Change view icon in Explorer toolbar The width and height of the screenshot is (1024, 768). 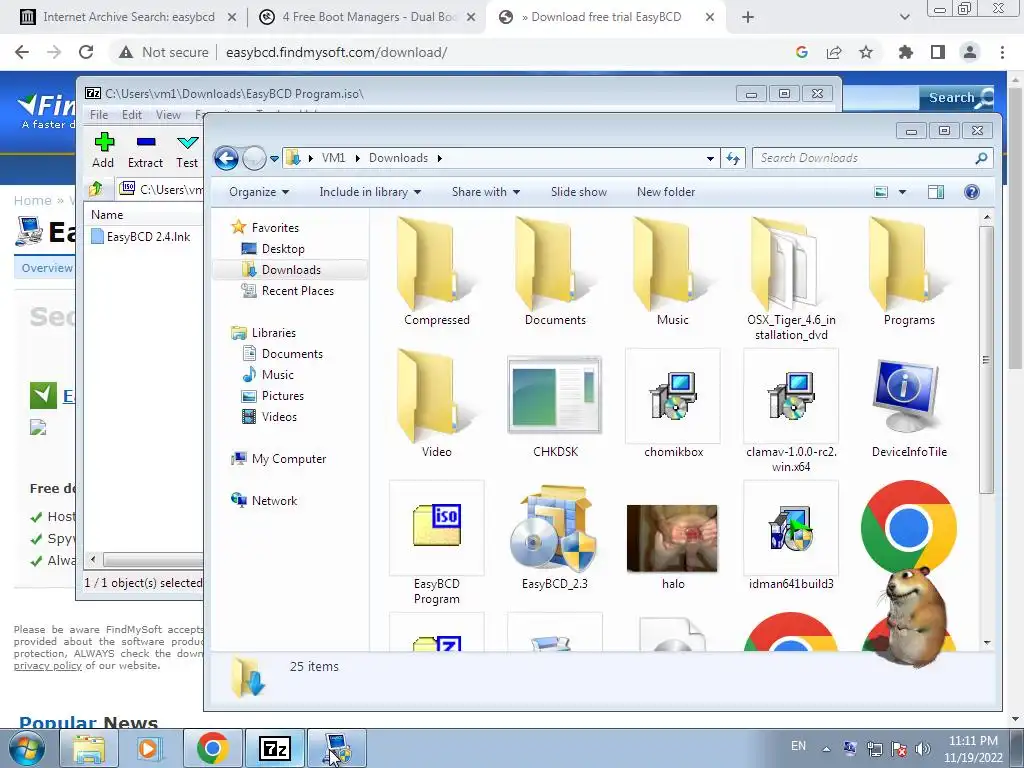[x=881, y=192]
